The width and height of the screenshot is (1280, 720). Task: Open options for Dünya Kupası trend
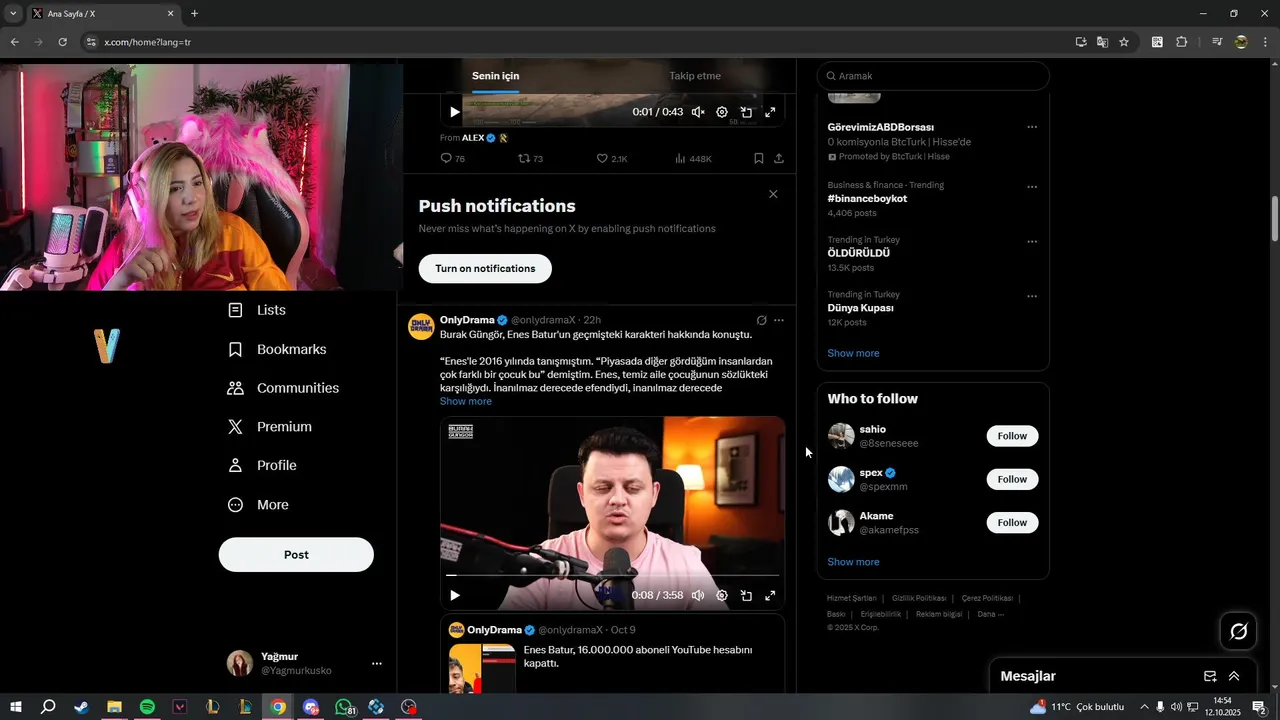(x=1032, y=297)
